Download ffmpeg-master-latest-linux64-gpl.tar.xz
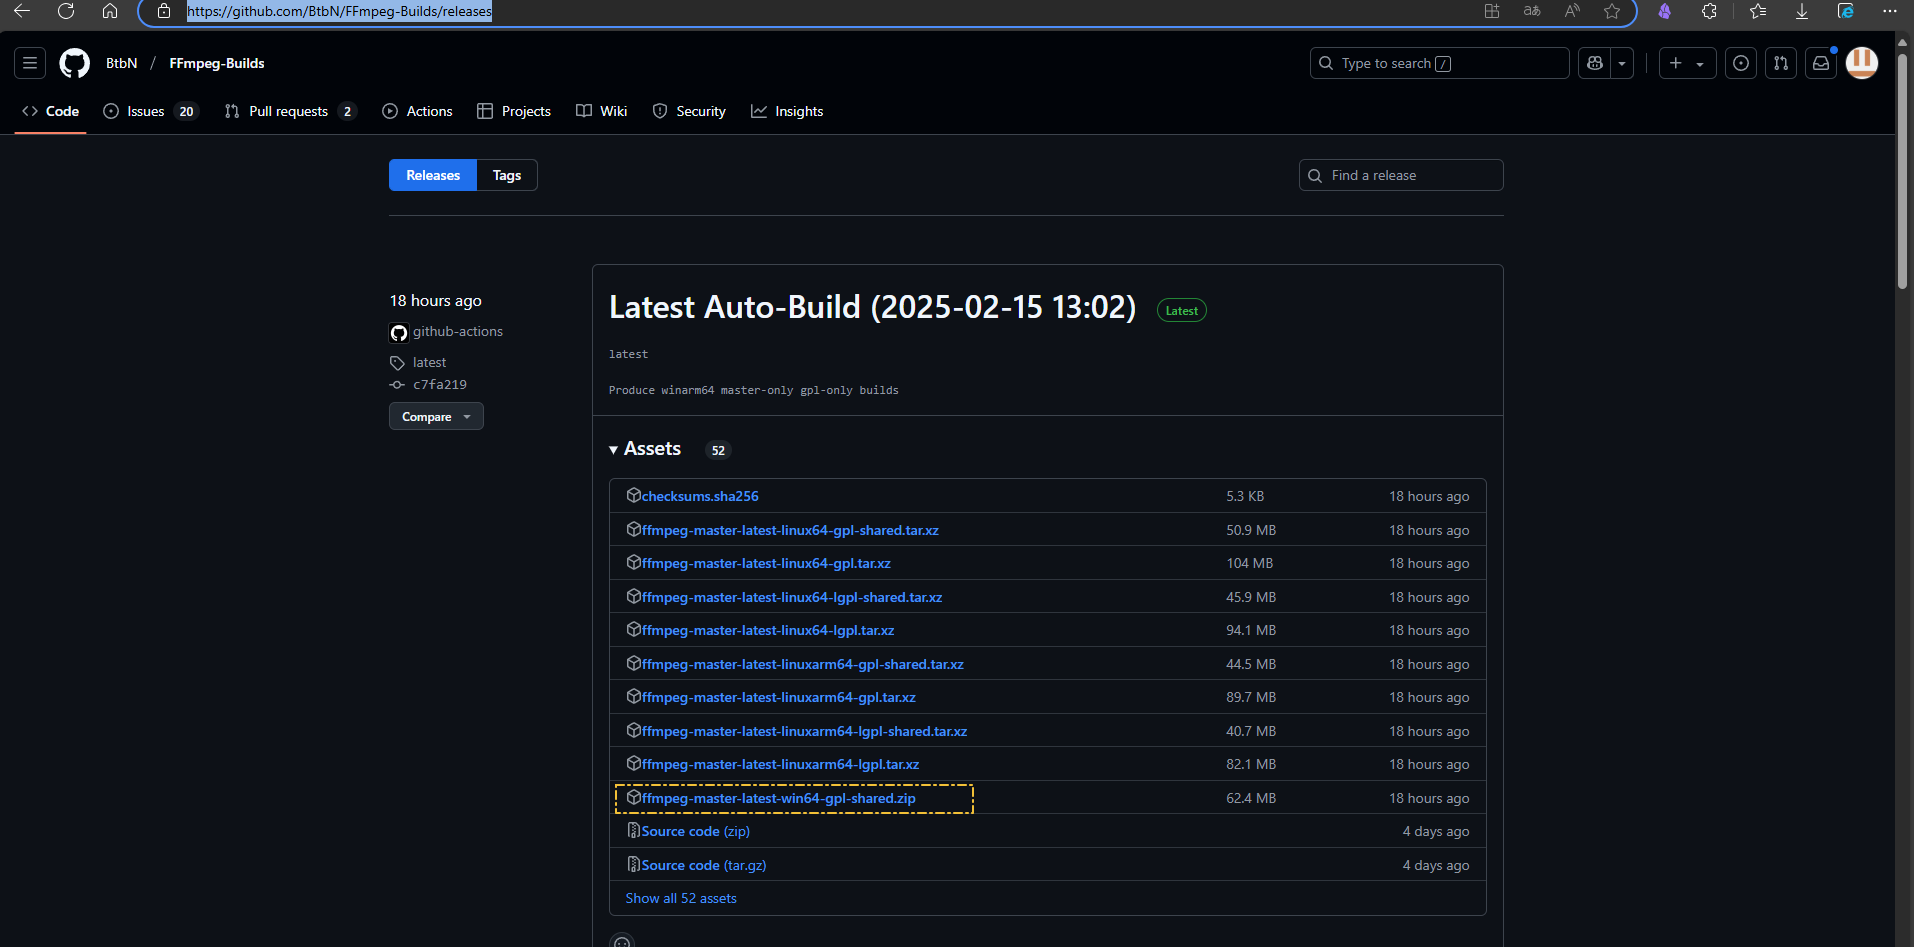This screenshot has width=1914, height=947. 766,563
